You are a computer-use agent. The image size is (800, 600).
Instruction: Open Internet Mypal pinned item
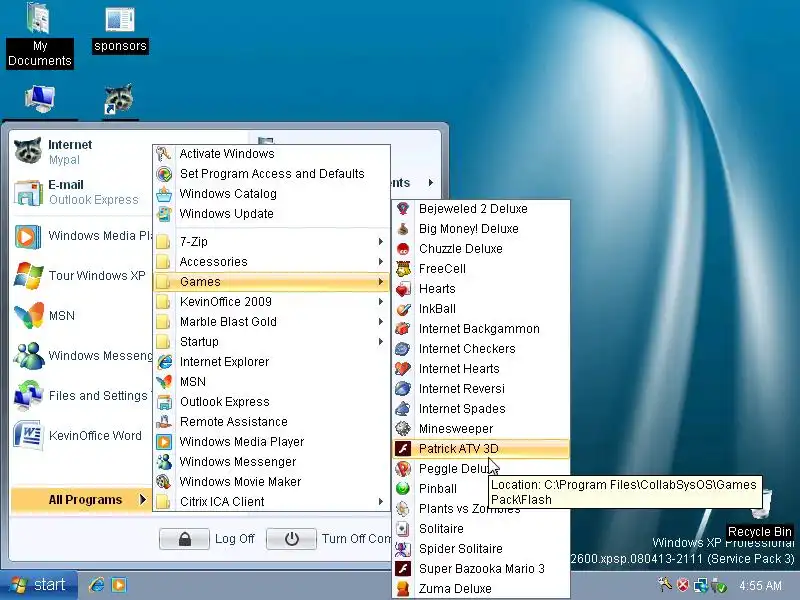(81, 152)
